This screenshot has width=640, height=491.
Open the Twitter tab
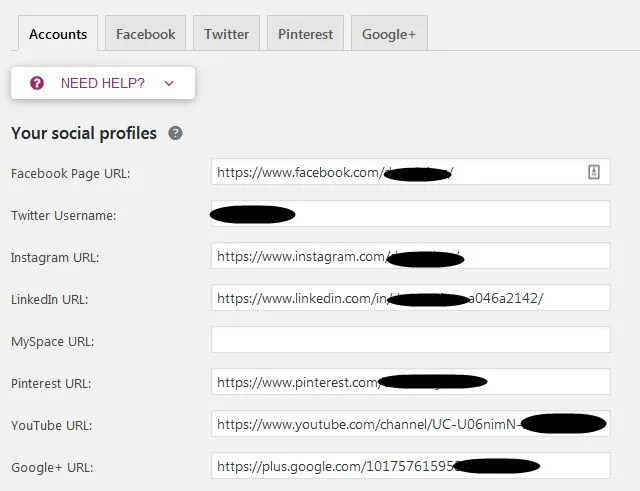[227, 33]
